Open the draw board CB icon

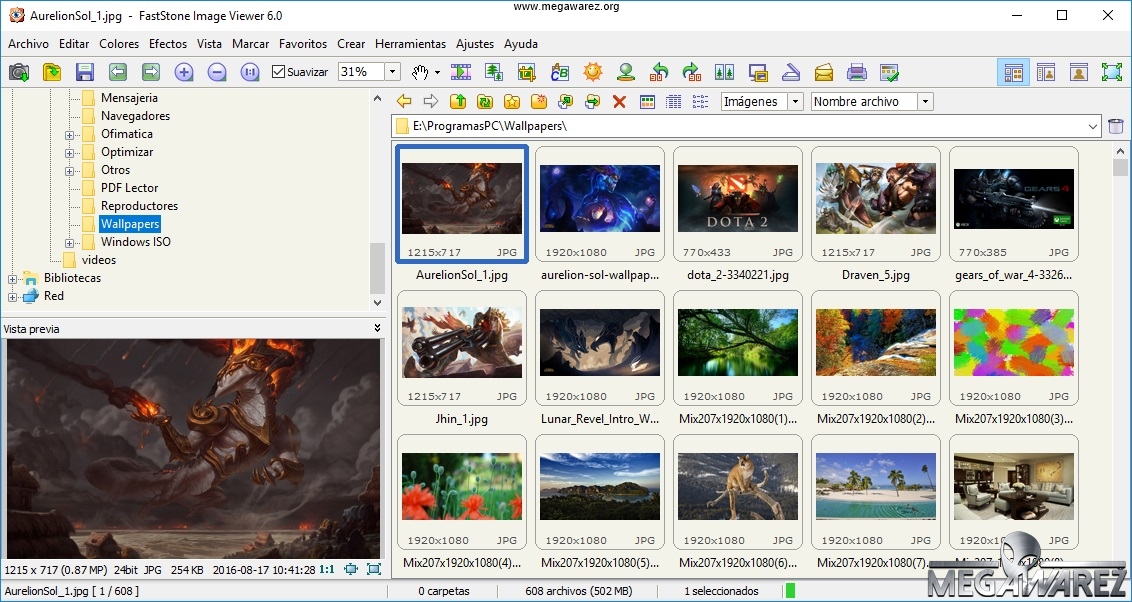(560, 72)
